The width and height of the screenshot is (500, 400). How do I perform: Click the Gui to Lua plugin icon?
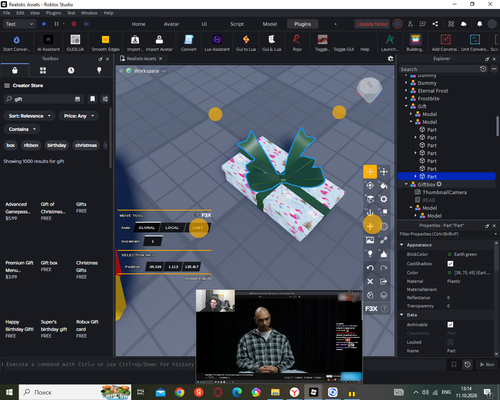[x=246, y=40]
